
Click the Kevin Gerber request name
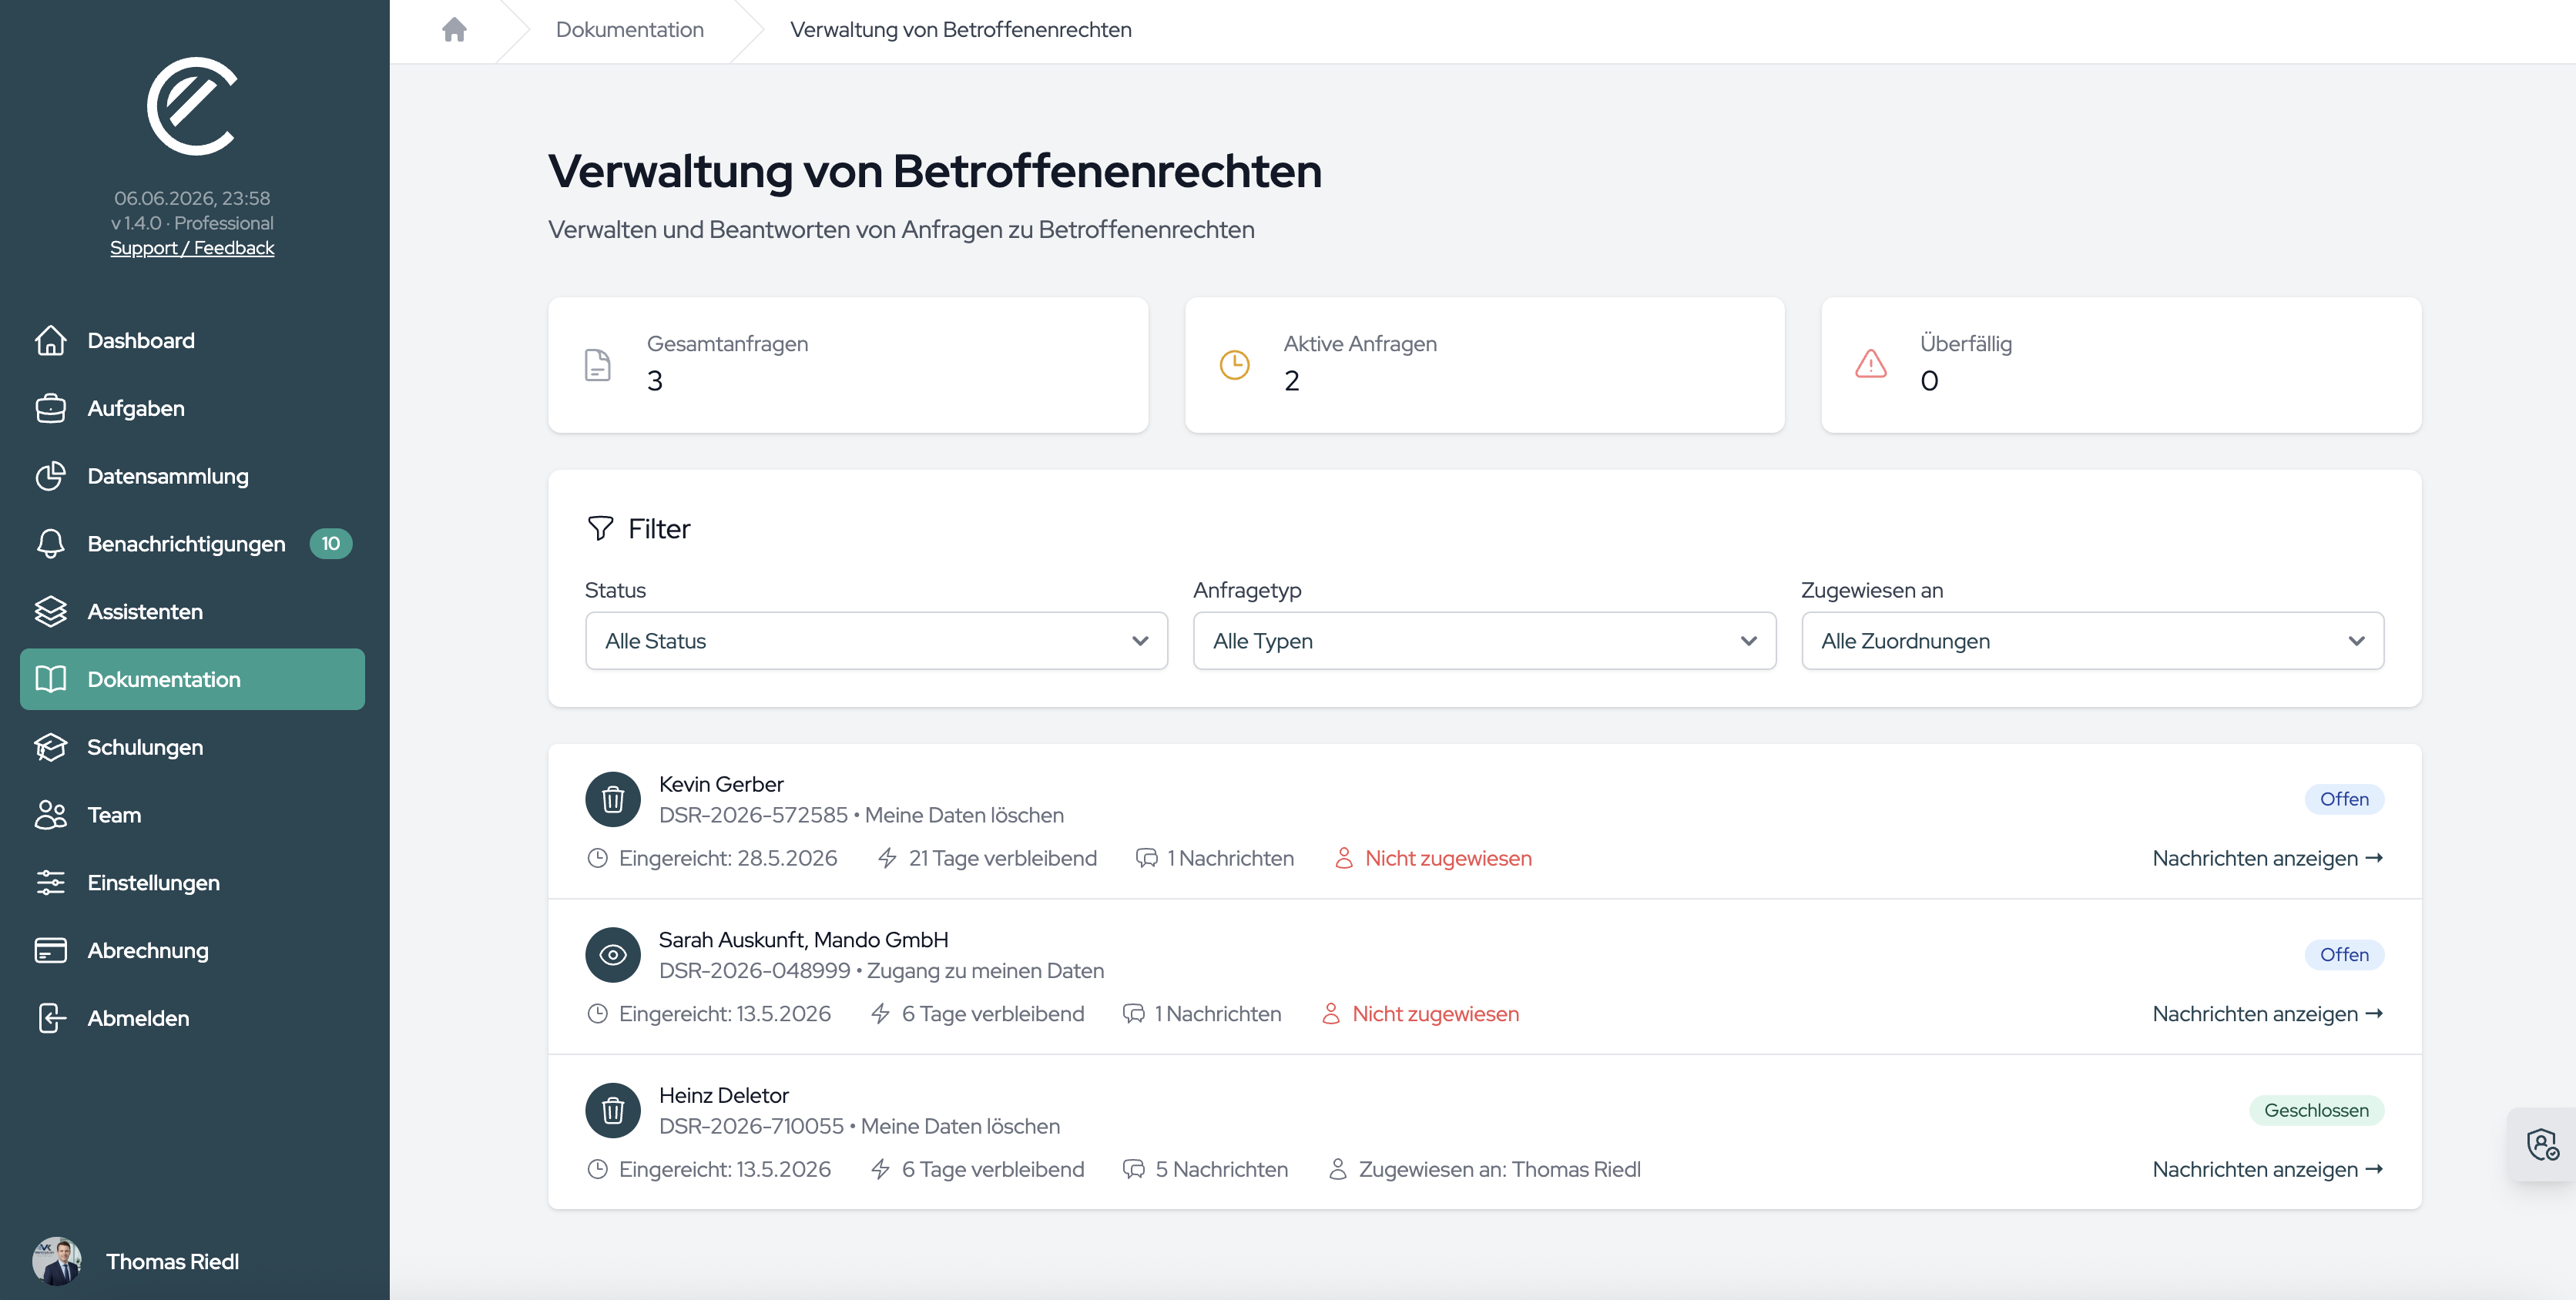(x=721, y=784)
